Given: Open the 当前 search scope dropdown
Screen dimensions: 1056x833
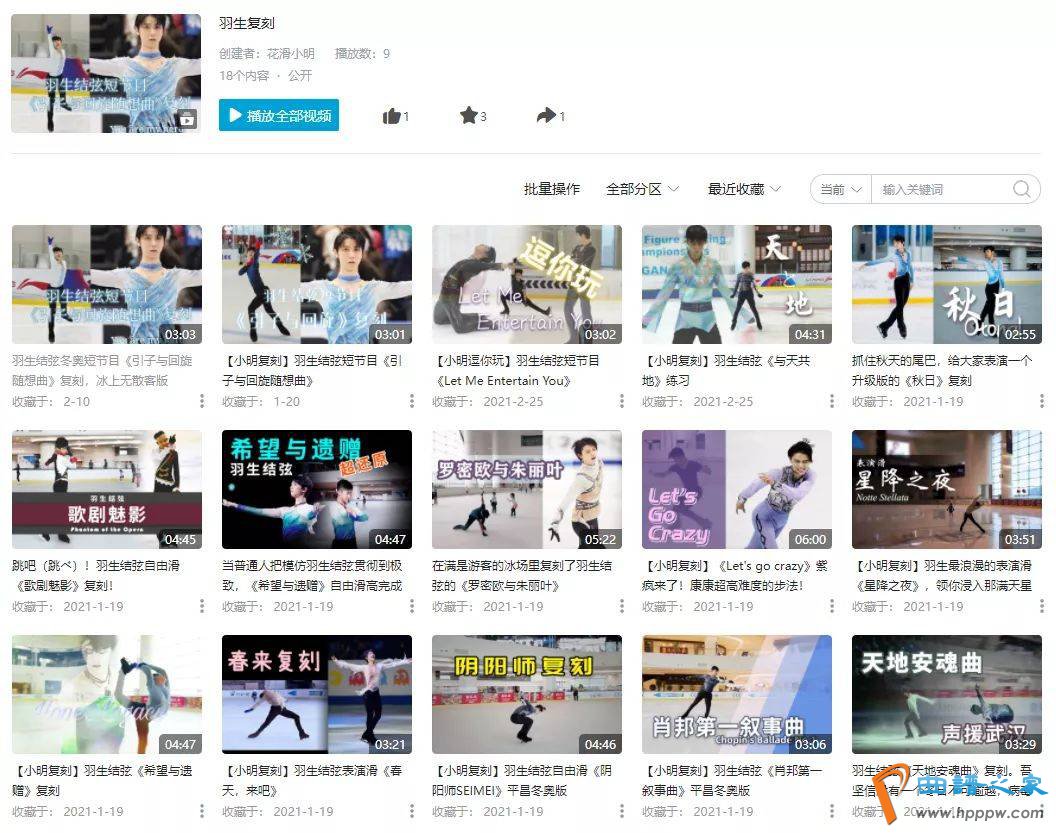Looking at the screenshot, I should pos(840,189).
